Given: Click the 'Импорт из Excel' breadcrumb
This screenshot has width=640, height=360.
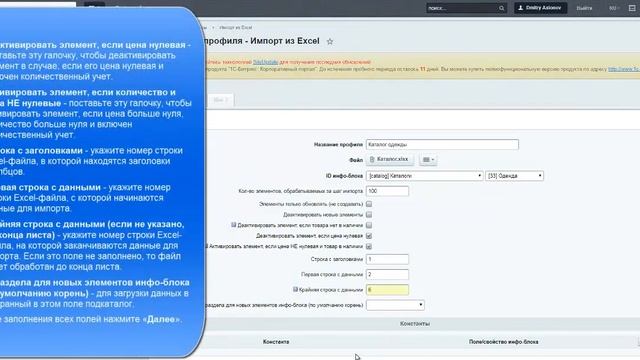Looking at the screenshot, I should pyautogui.click(x=236, y=27).
